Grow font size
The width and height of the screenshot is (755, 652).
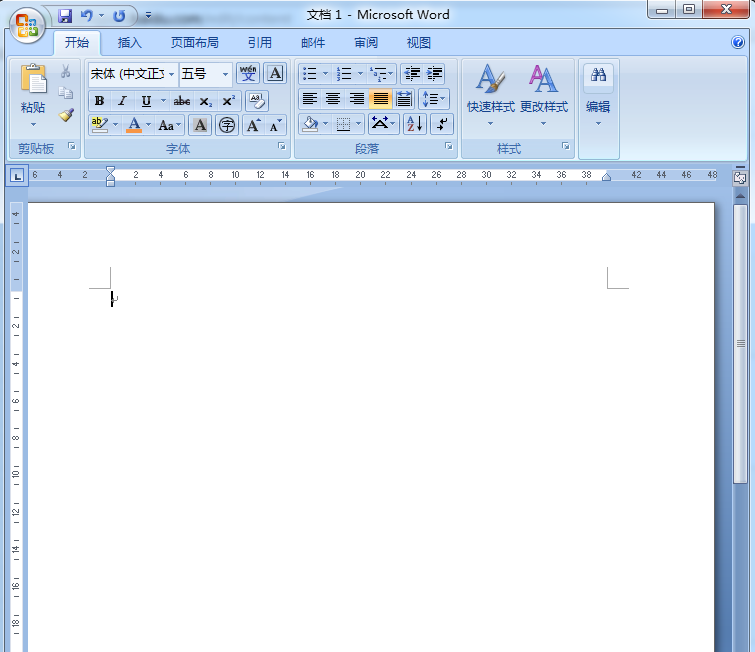[x=253, y=126]
